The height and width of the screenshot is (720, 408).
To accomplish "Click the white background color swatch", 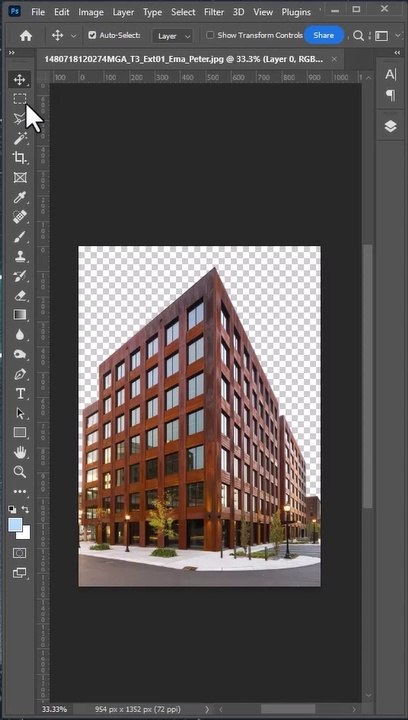I will pos(26,535).
